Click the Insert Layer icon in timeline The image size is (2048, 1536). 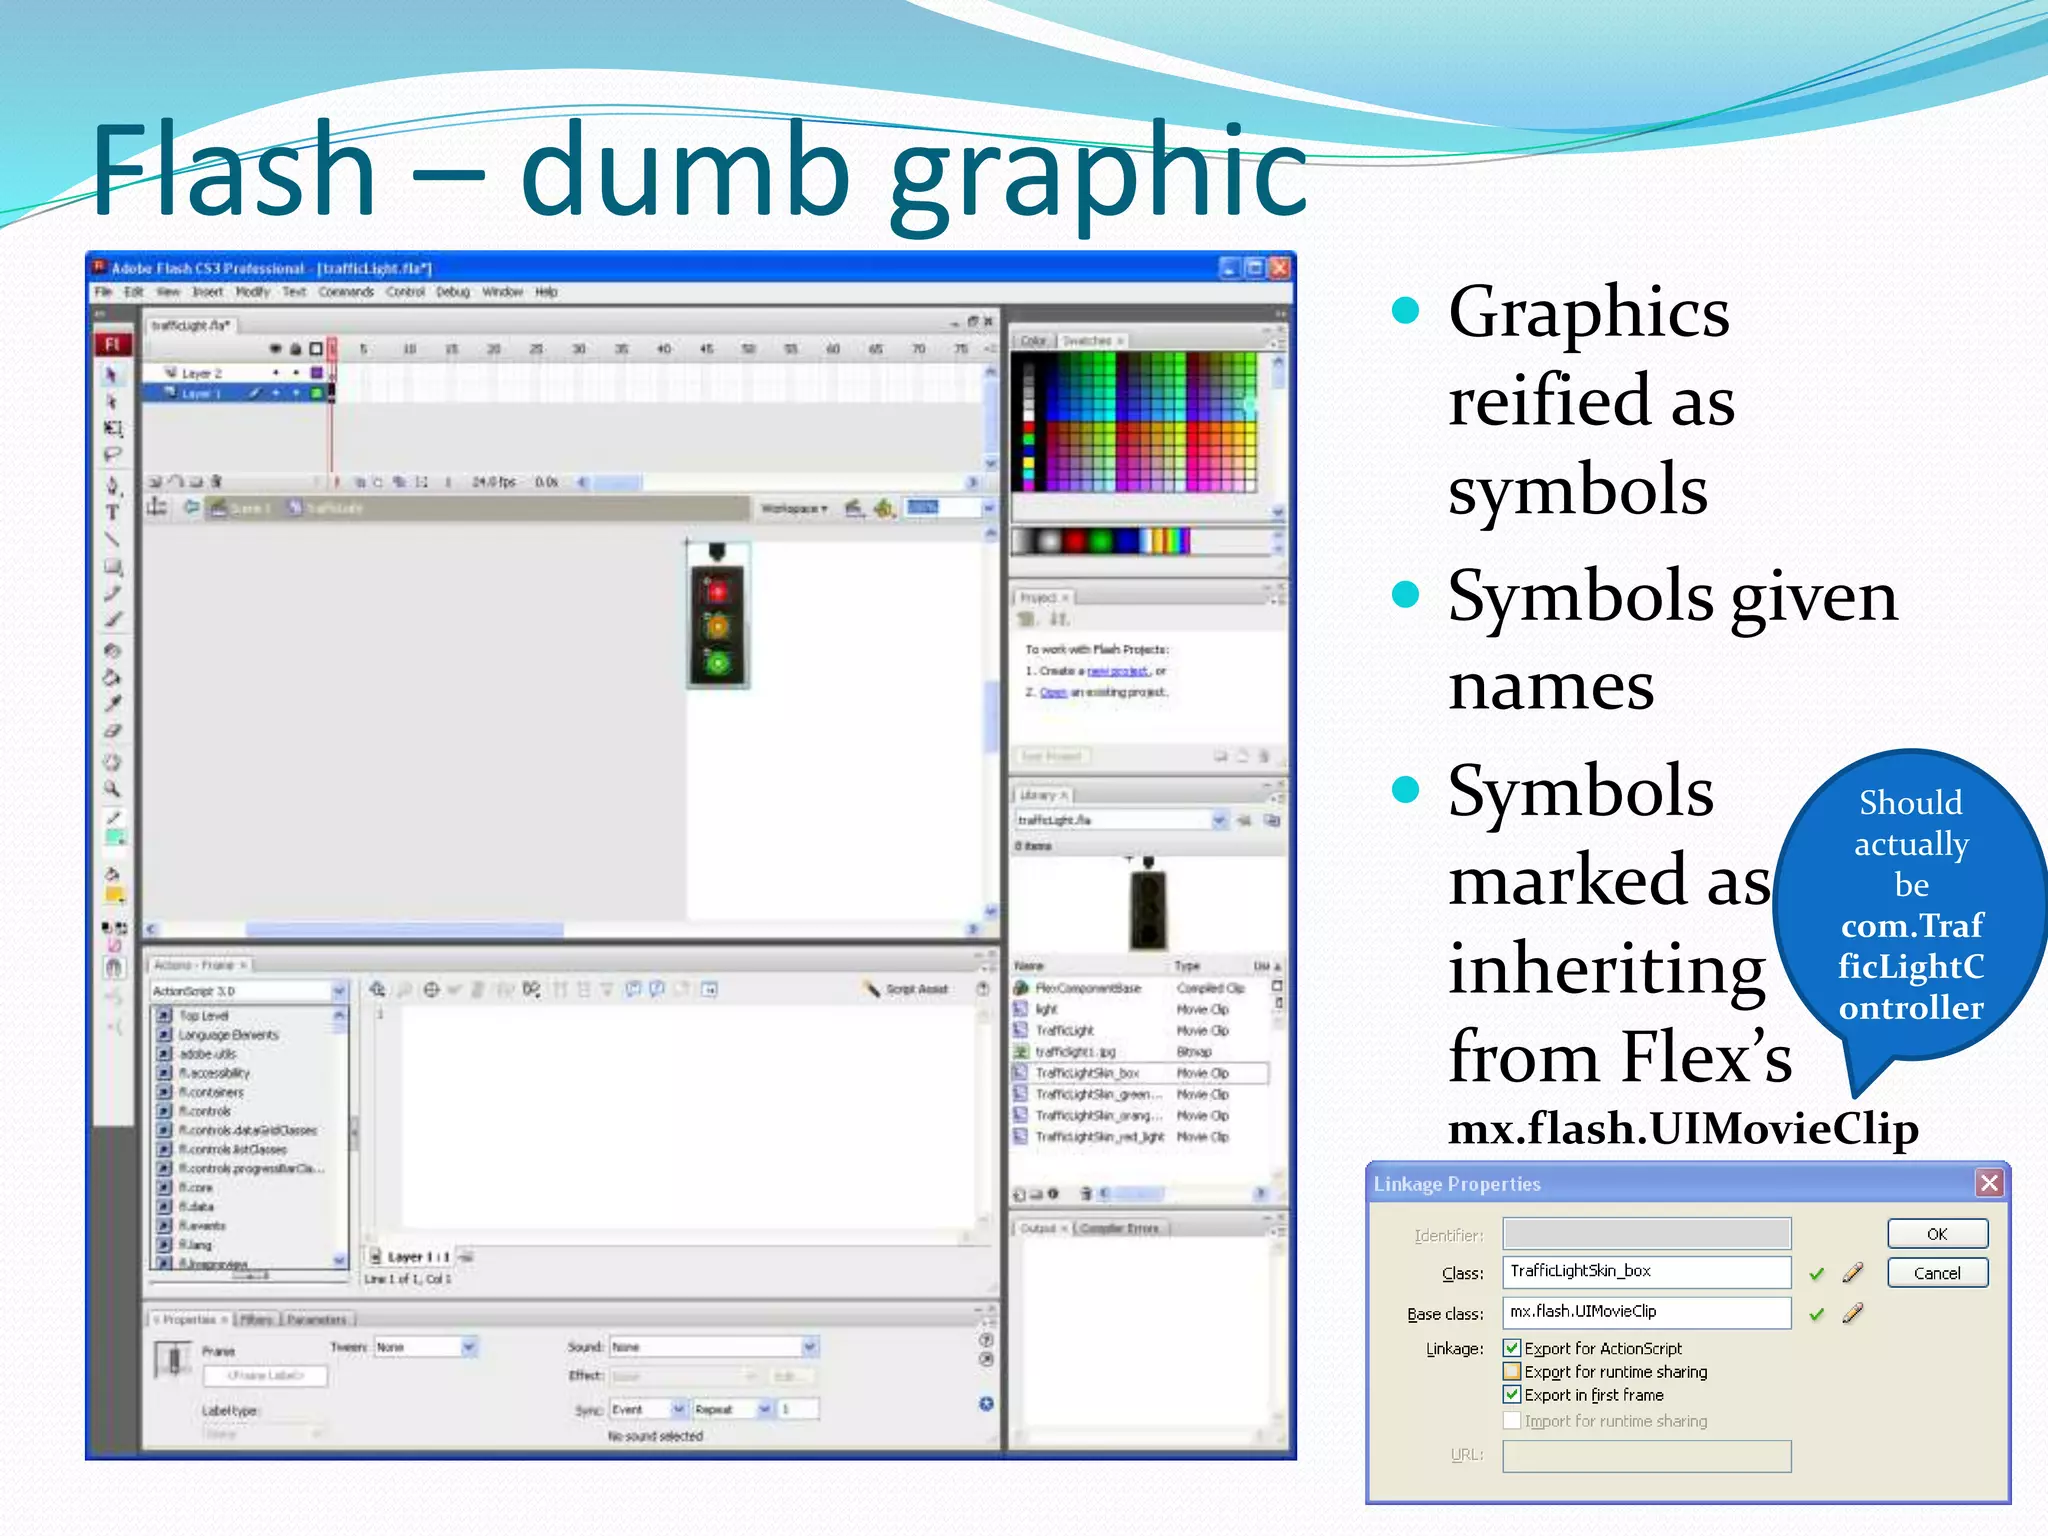[155, 482]
